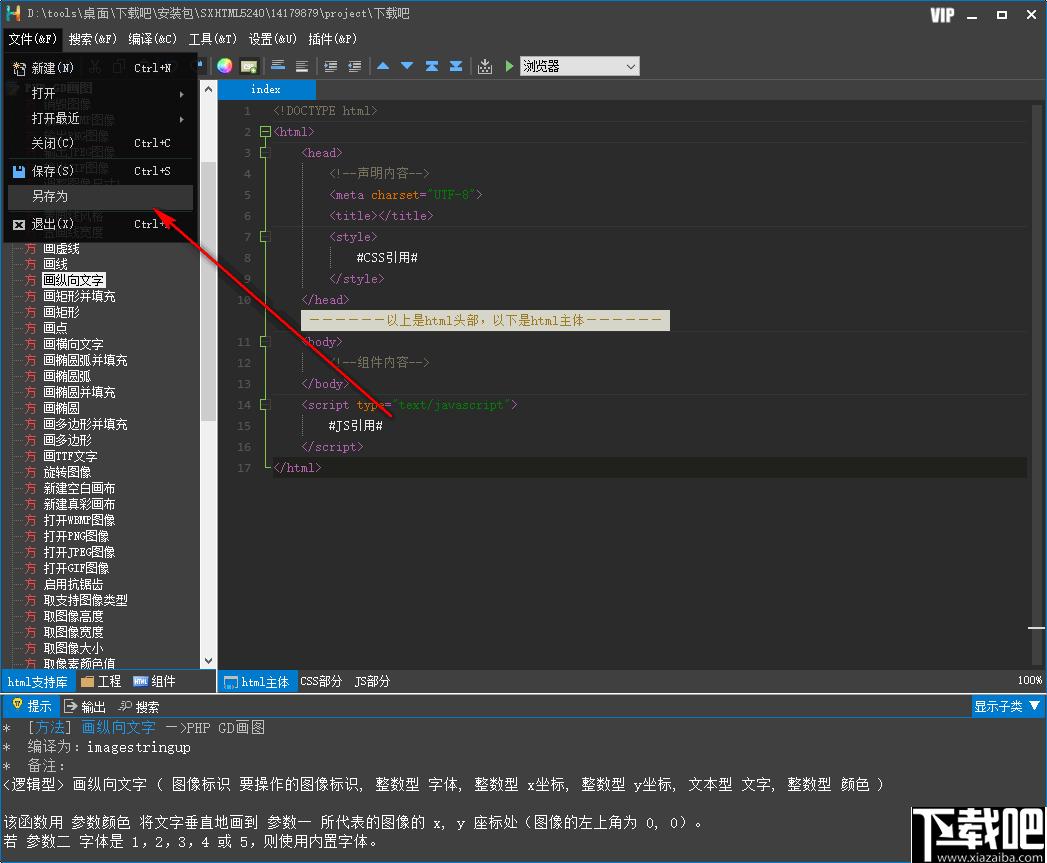
Task: Collapse the head tag fold marker
Action: (x=265, y=153)
